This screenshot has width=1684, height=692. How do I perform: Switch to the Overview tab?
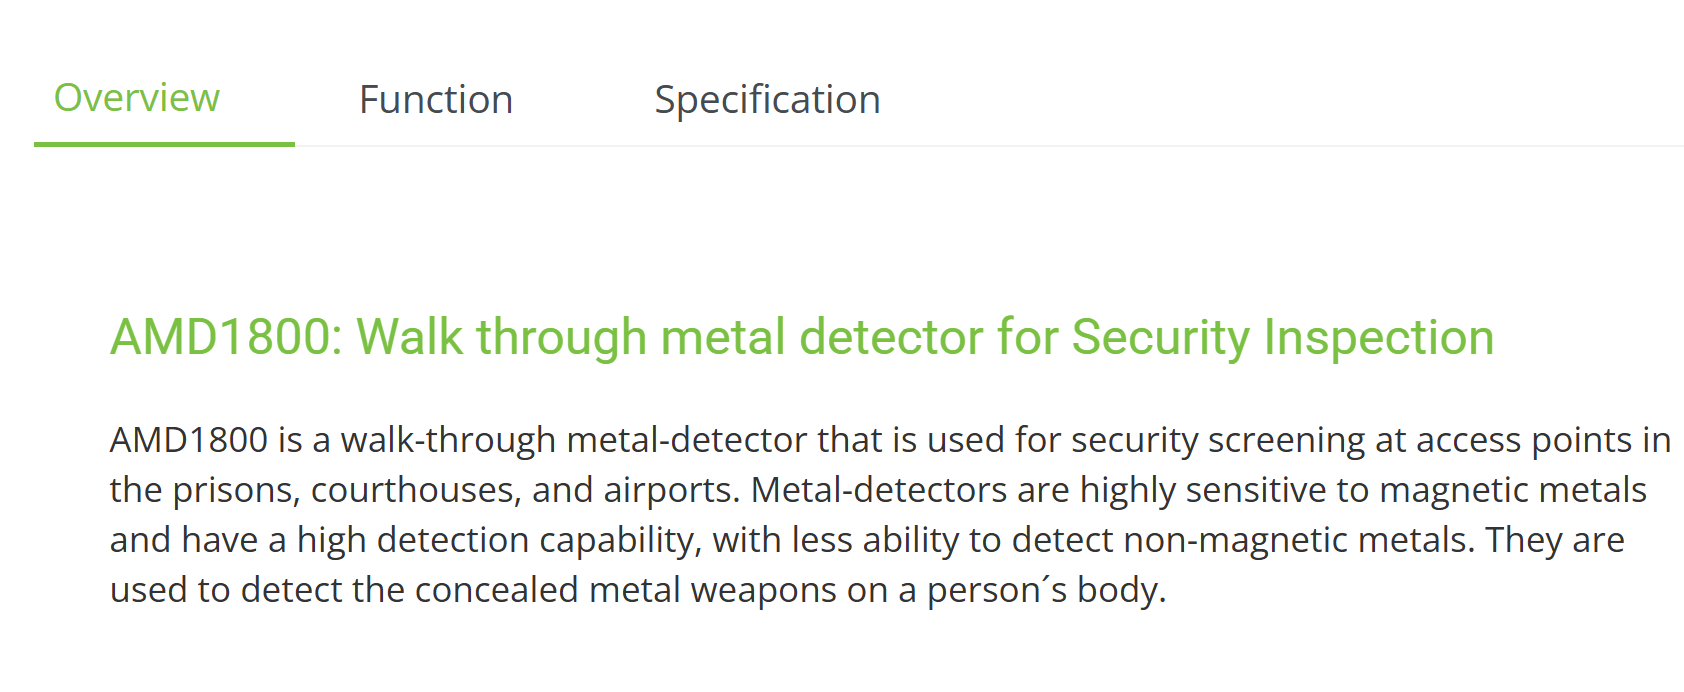[137, 98]
